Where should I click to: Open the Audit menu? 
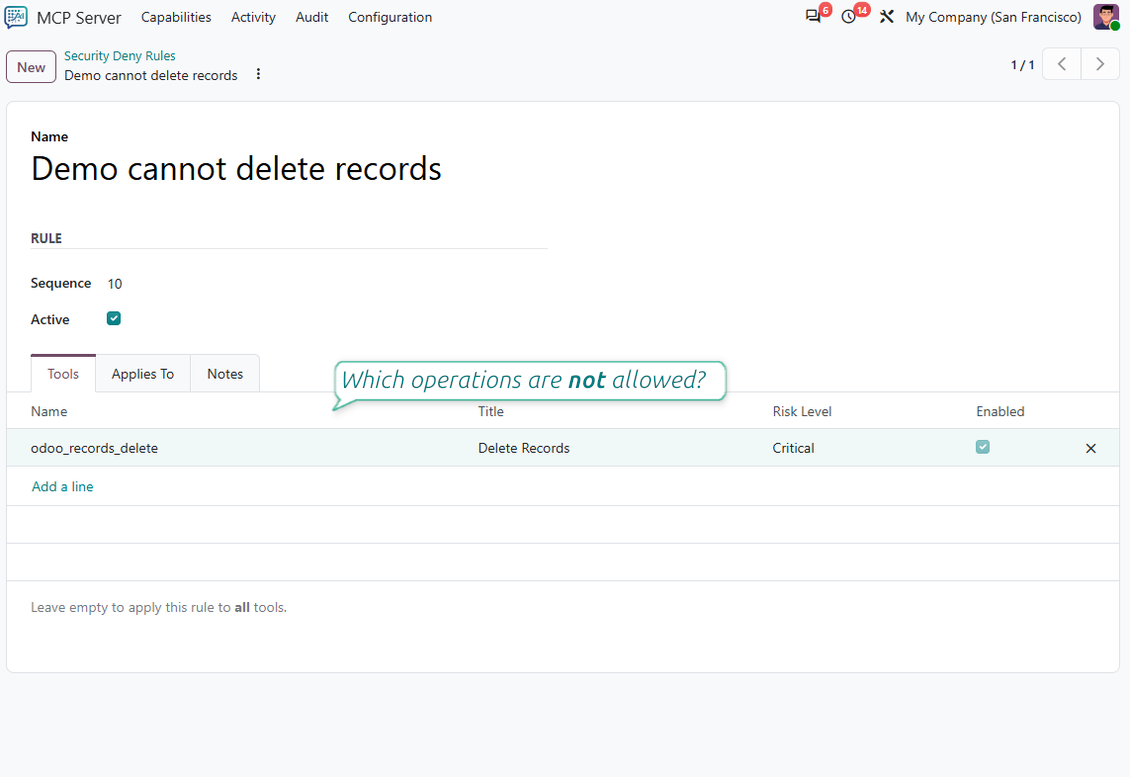point(312,17)
